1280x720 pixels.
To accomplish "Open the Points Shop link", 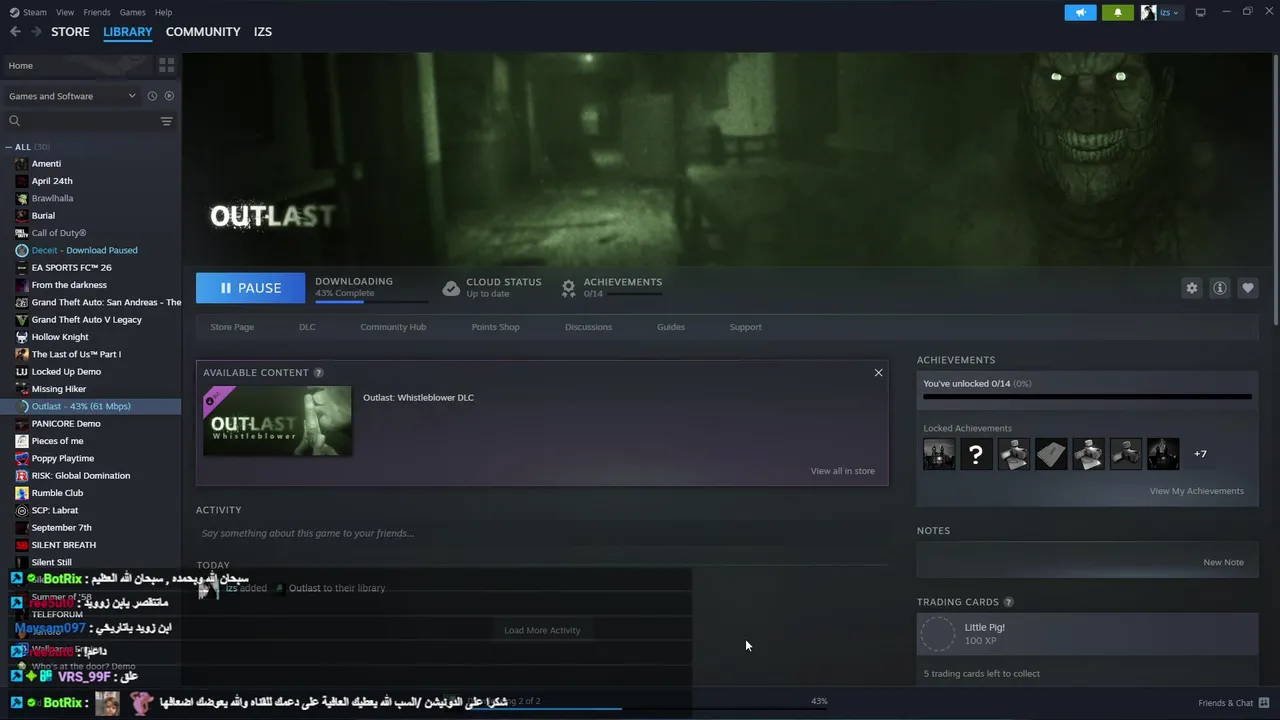I will click(x=495, y=327).
